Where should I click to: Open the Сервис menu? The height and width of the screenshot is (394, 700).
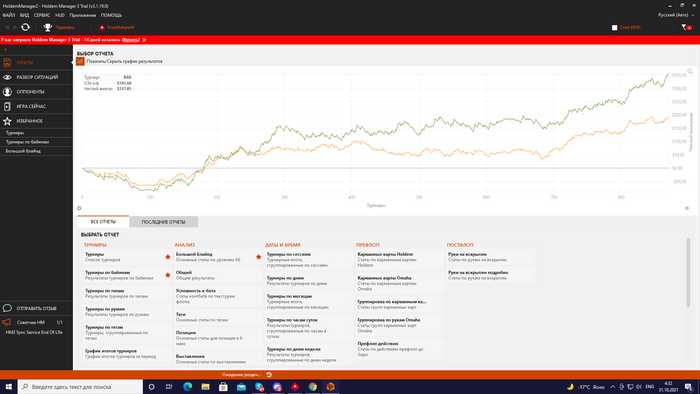pyautogui.click(x=42, y=15)
